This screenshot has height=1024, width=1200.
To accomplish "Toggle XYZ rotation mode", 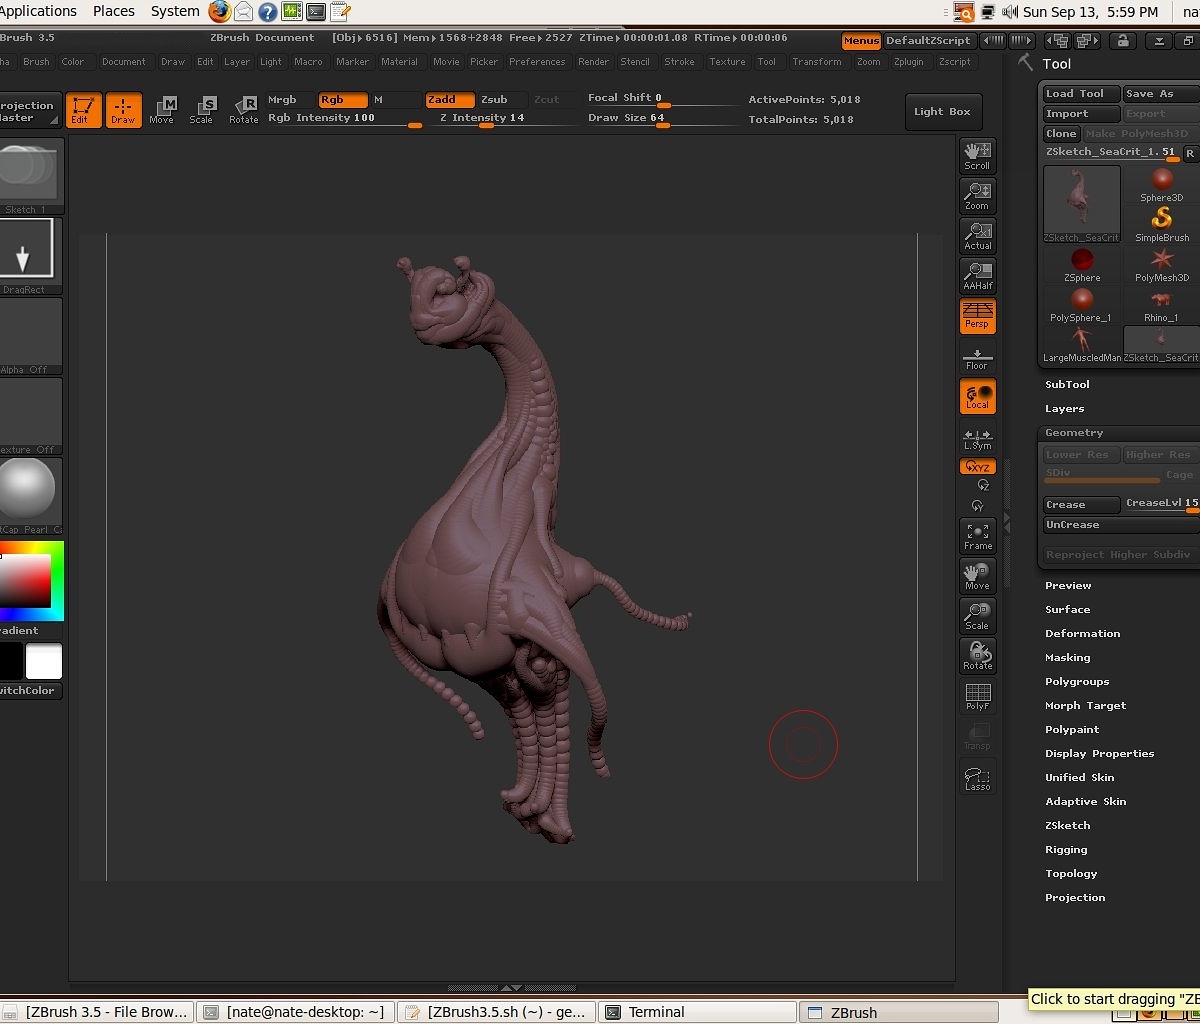I will pyautogui.click(x=977, y=467).
